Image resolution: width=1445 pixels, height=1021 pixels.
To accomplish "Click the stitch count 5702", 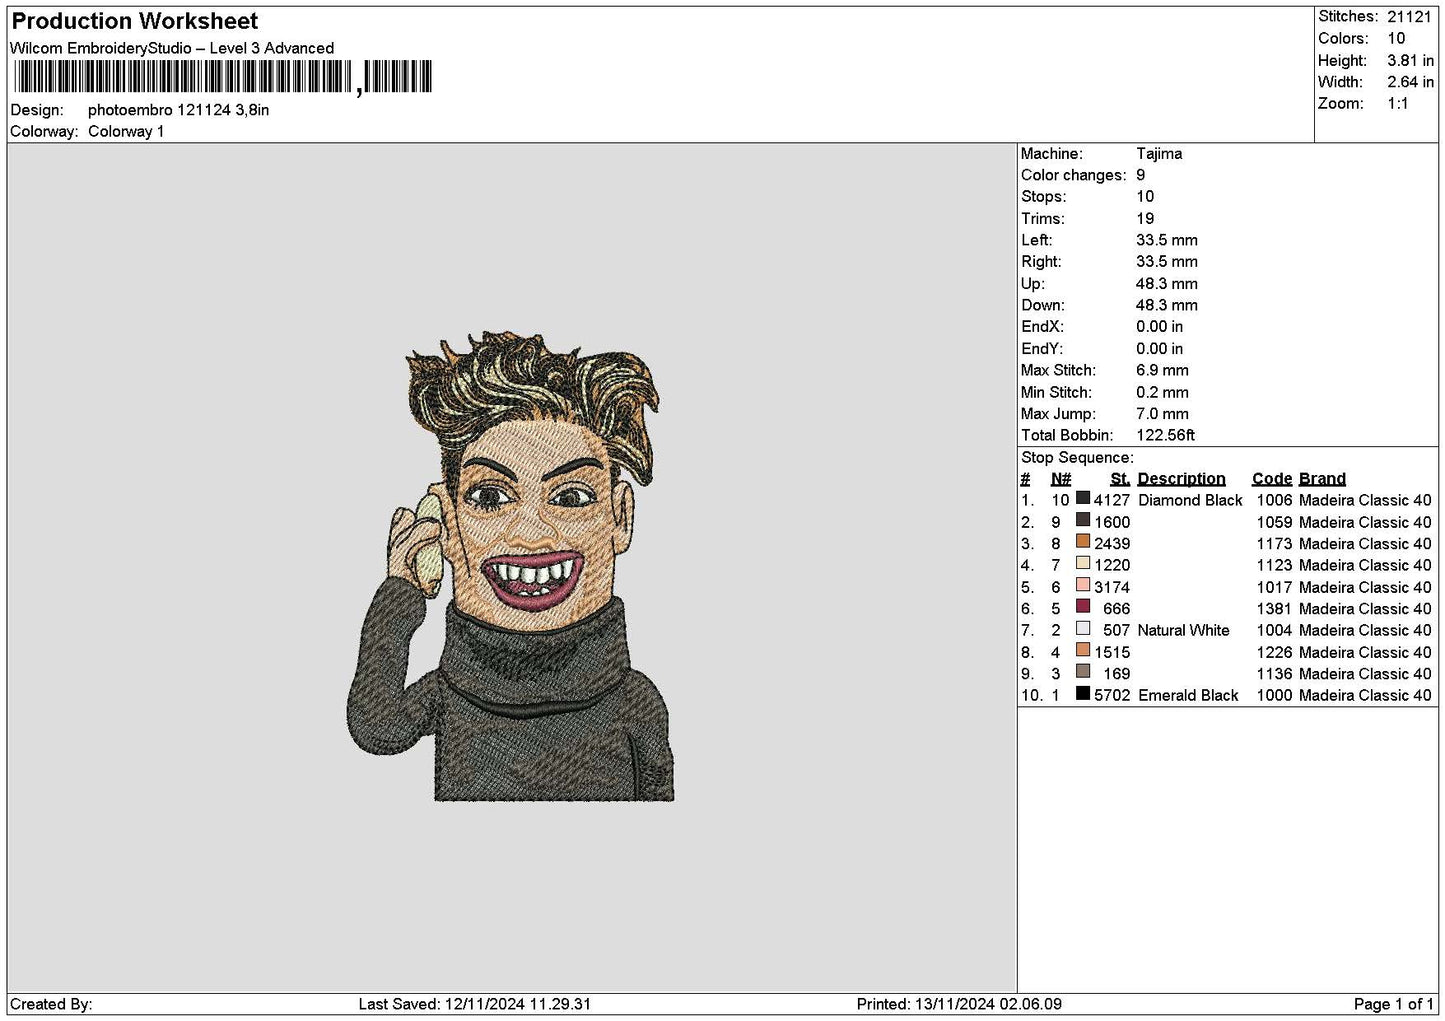I will [1112, 695].
